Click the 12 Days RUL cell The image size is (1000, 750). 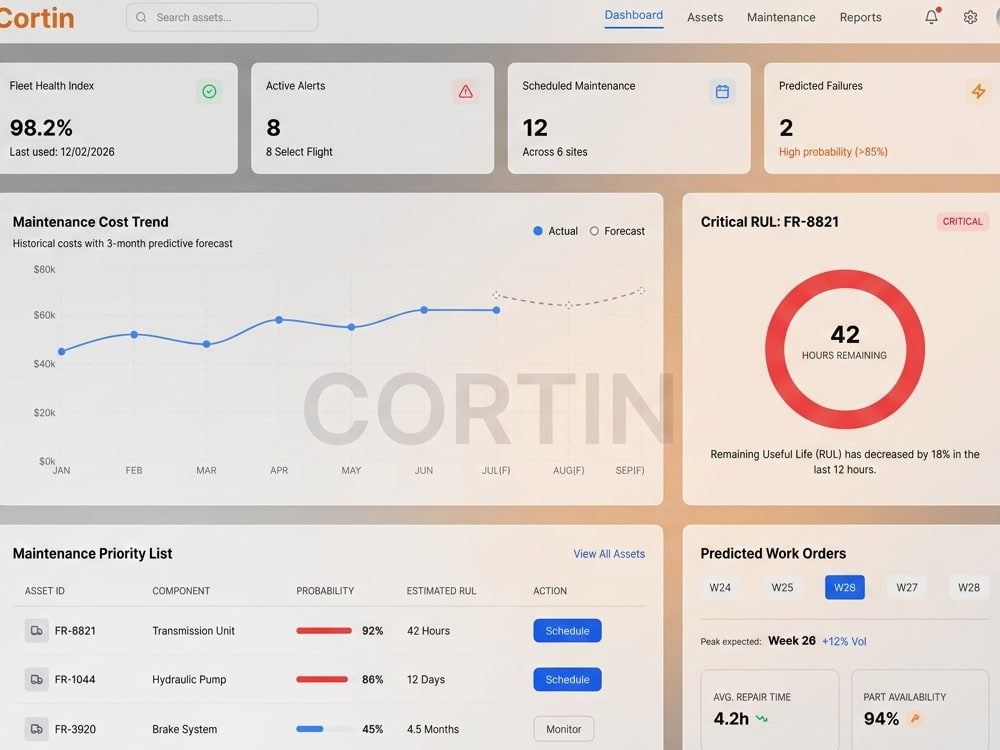pyautogui.click(x=426, y=679)
